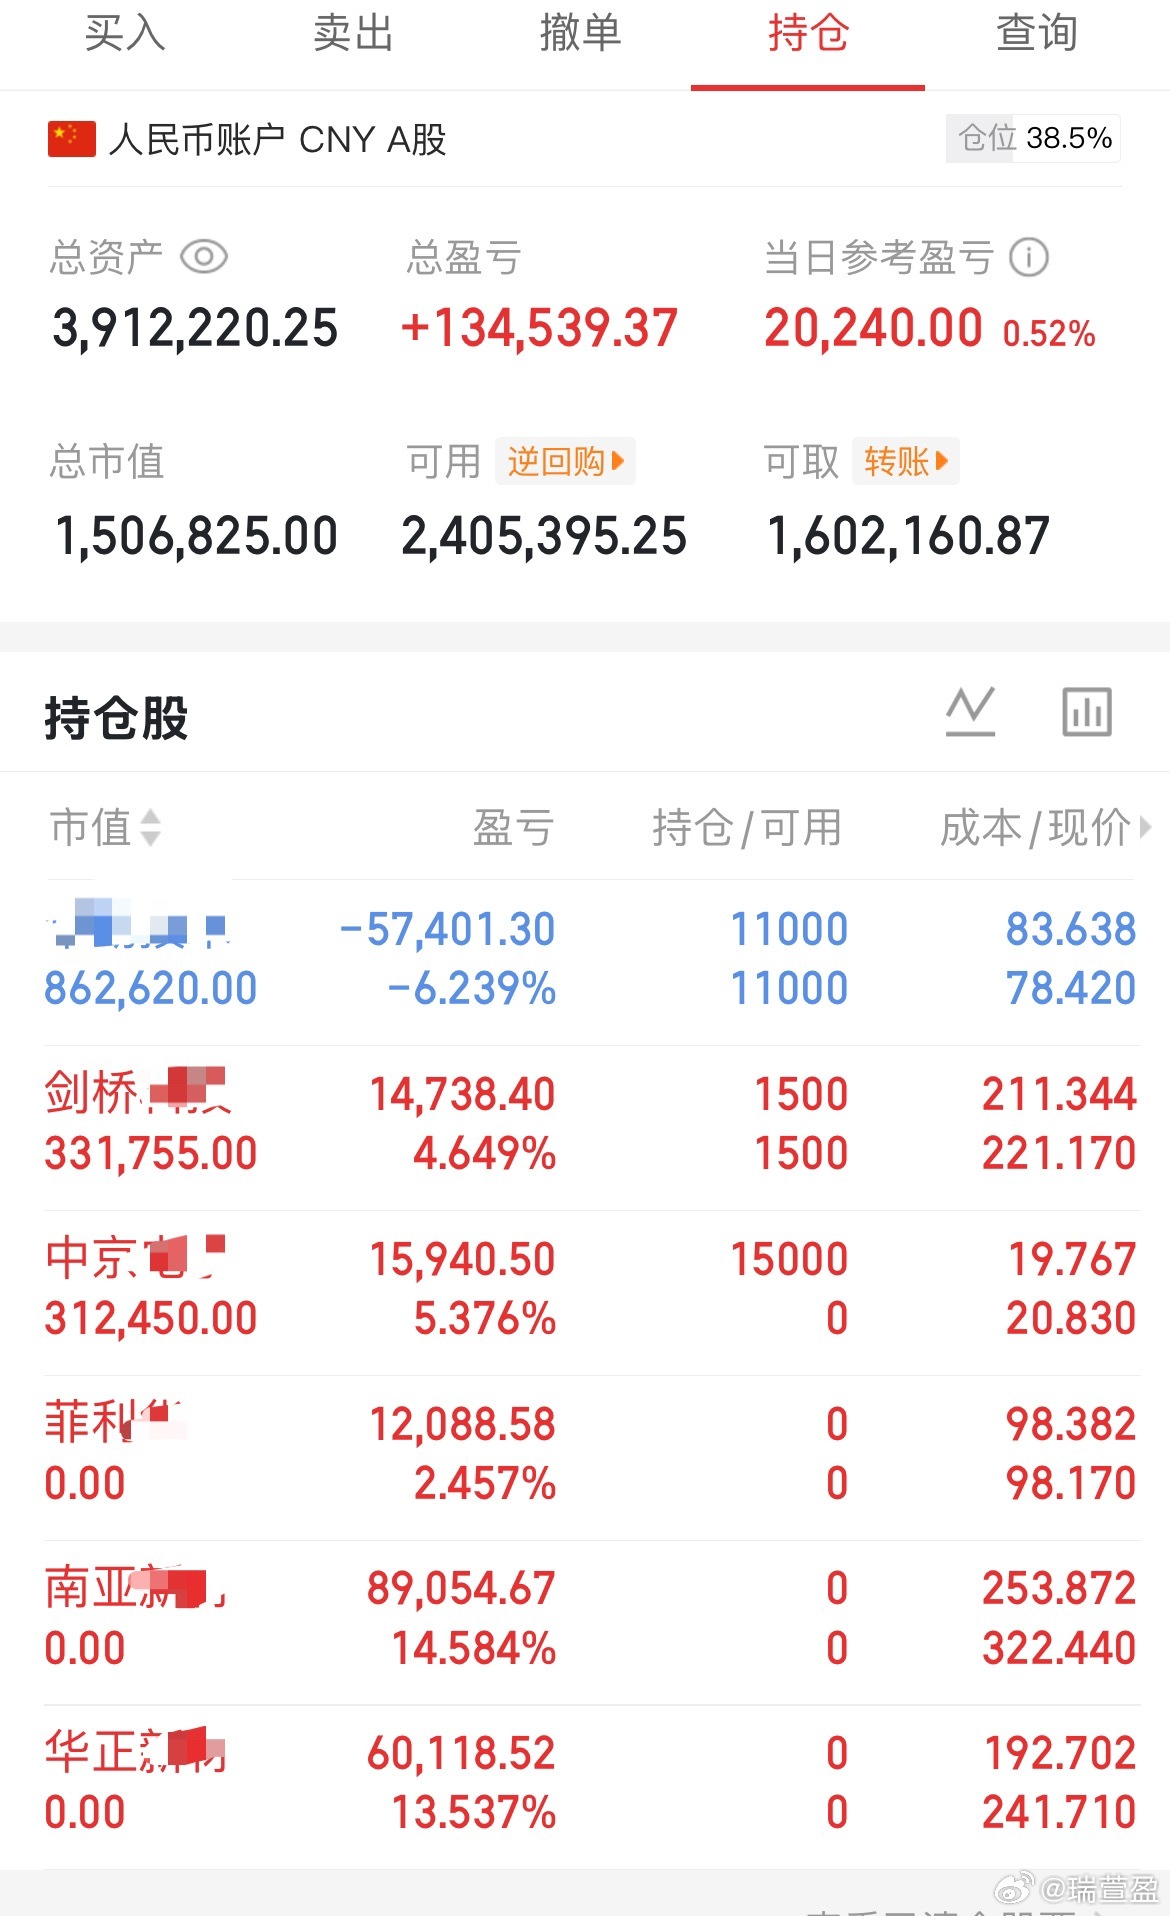
Task: Click the 仓位 38.5% position indicator
Action: coord(1033,138)
